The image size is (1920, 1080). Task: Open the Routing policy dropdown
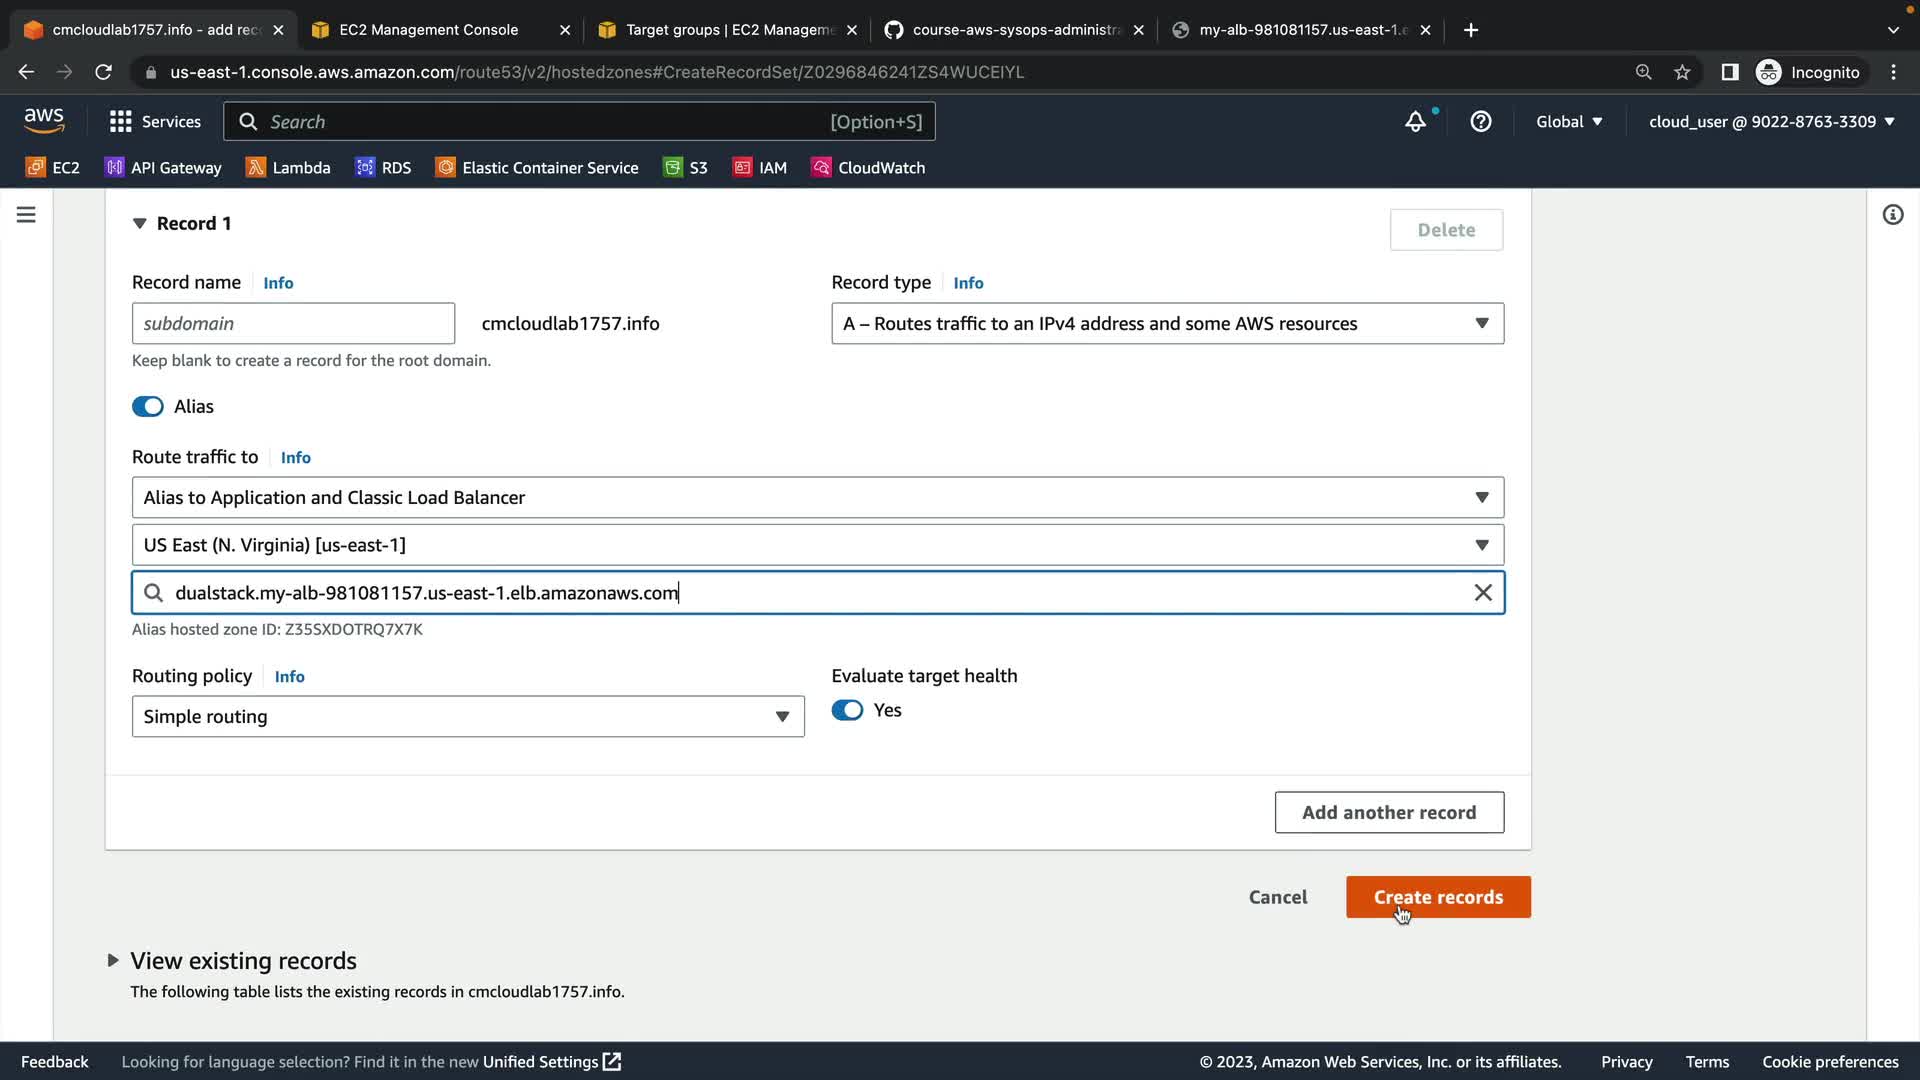coord(468,717)
